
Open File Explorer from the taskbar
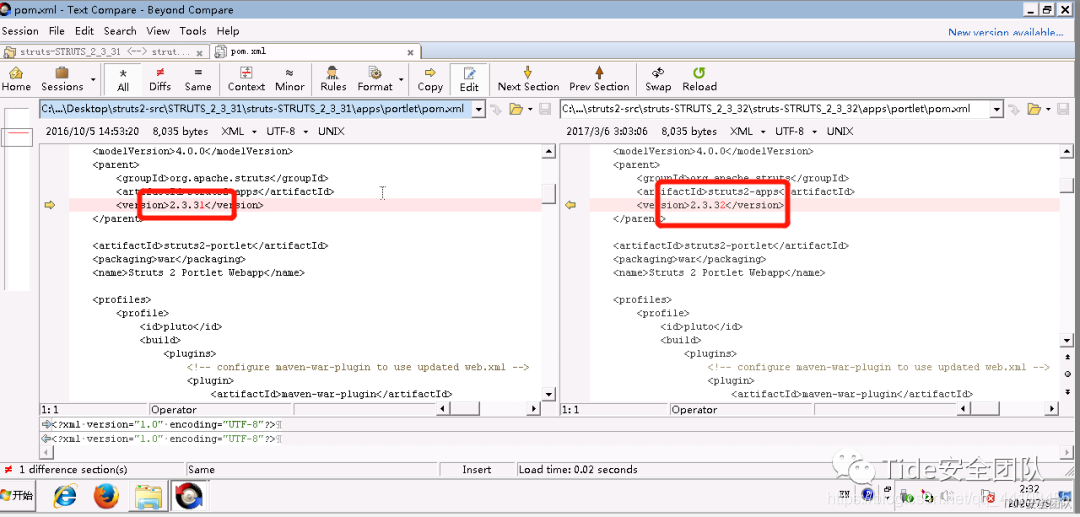tap(148, 496)
